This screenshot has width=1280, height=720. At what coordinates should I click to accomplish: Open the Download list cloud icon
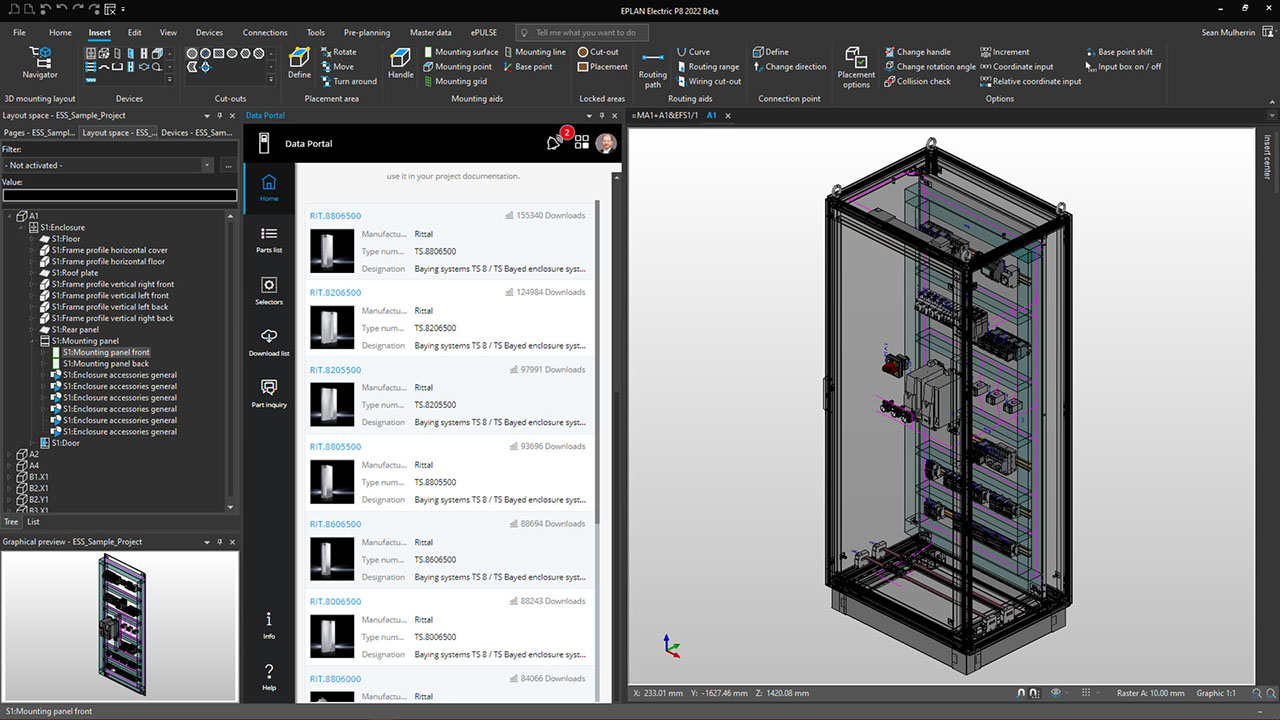(x=268, y=342)
